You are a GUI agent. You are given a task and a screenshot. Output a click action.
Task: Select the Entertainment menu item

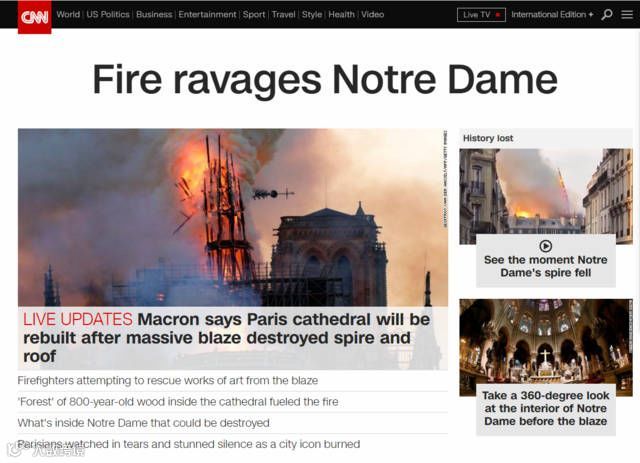point(207,14)
